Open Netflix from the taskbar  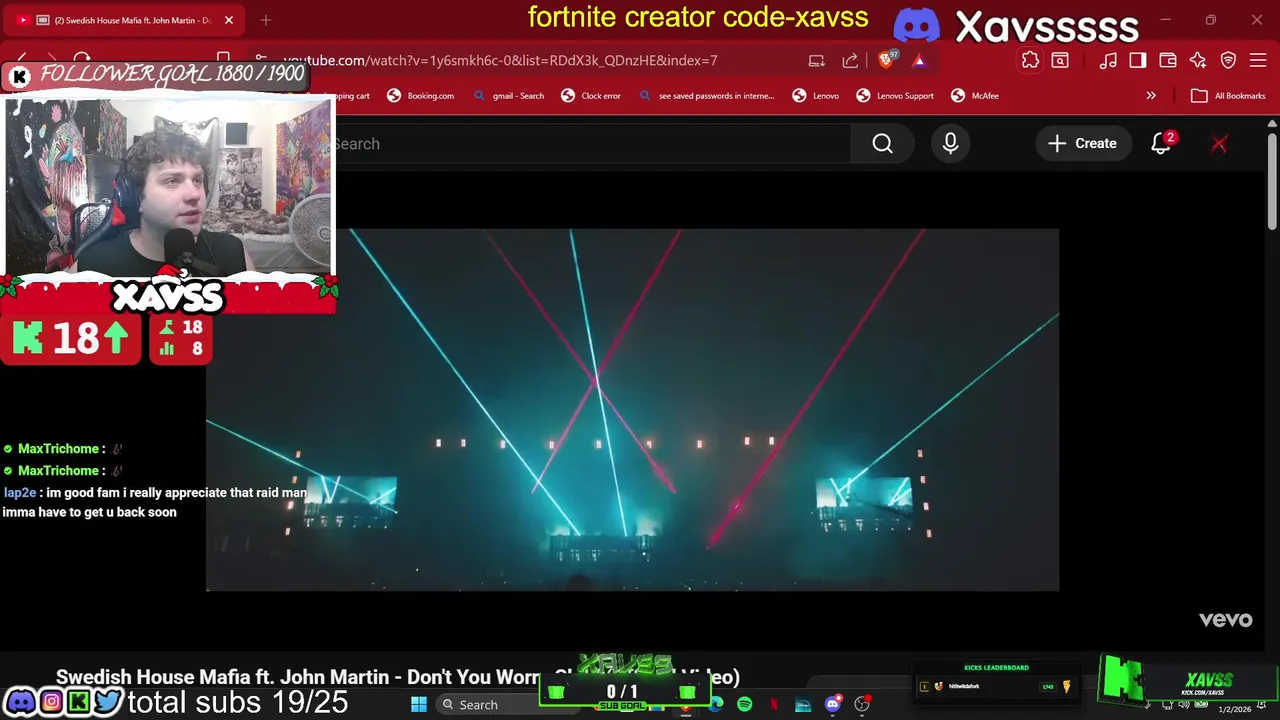774,704
